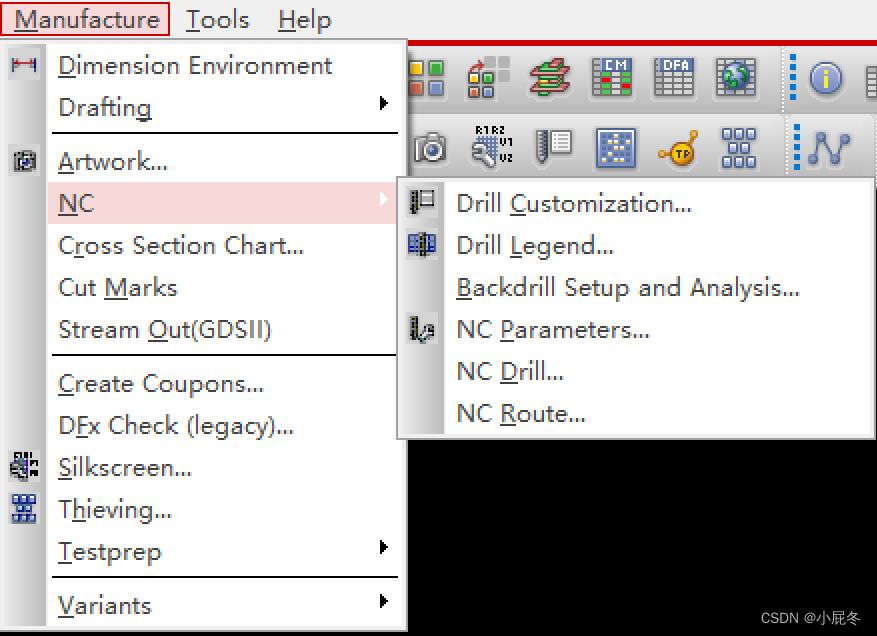Open NC Drill... dialog
The width and height of the screenshot is (877, 636).
point(510,371)
